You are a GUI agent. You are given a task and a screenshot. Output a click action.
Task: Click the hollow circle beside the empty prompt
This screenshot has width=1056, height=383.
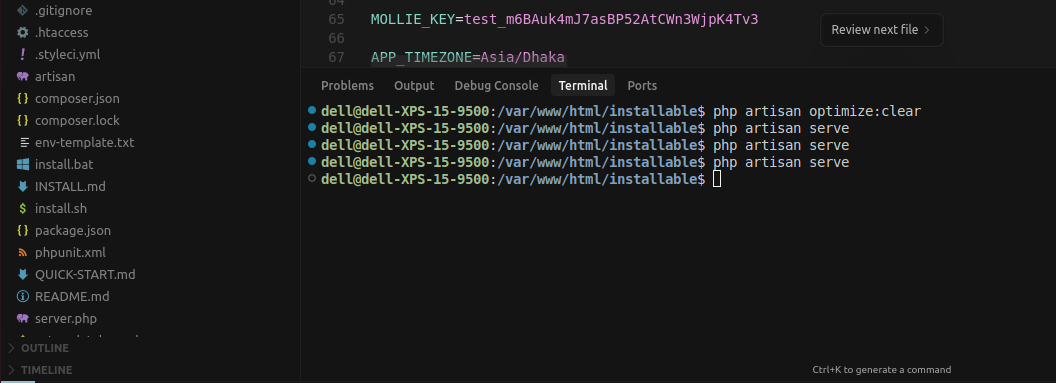311,178
